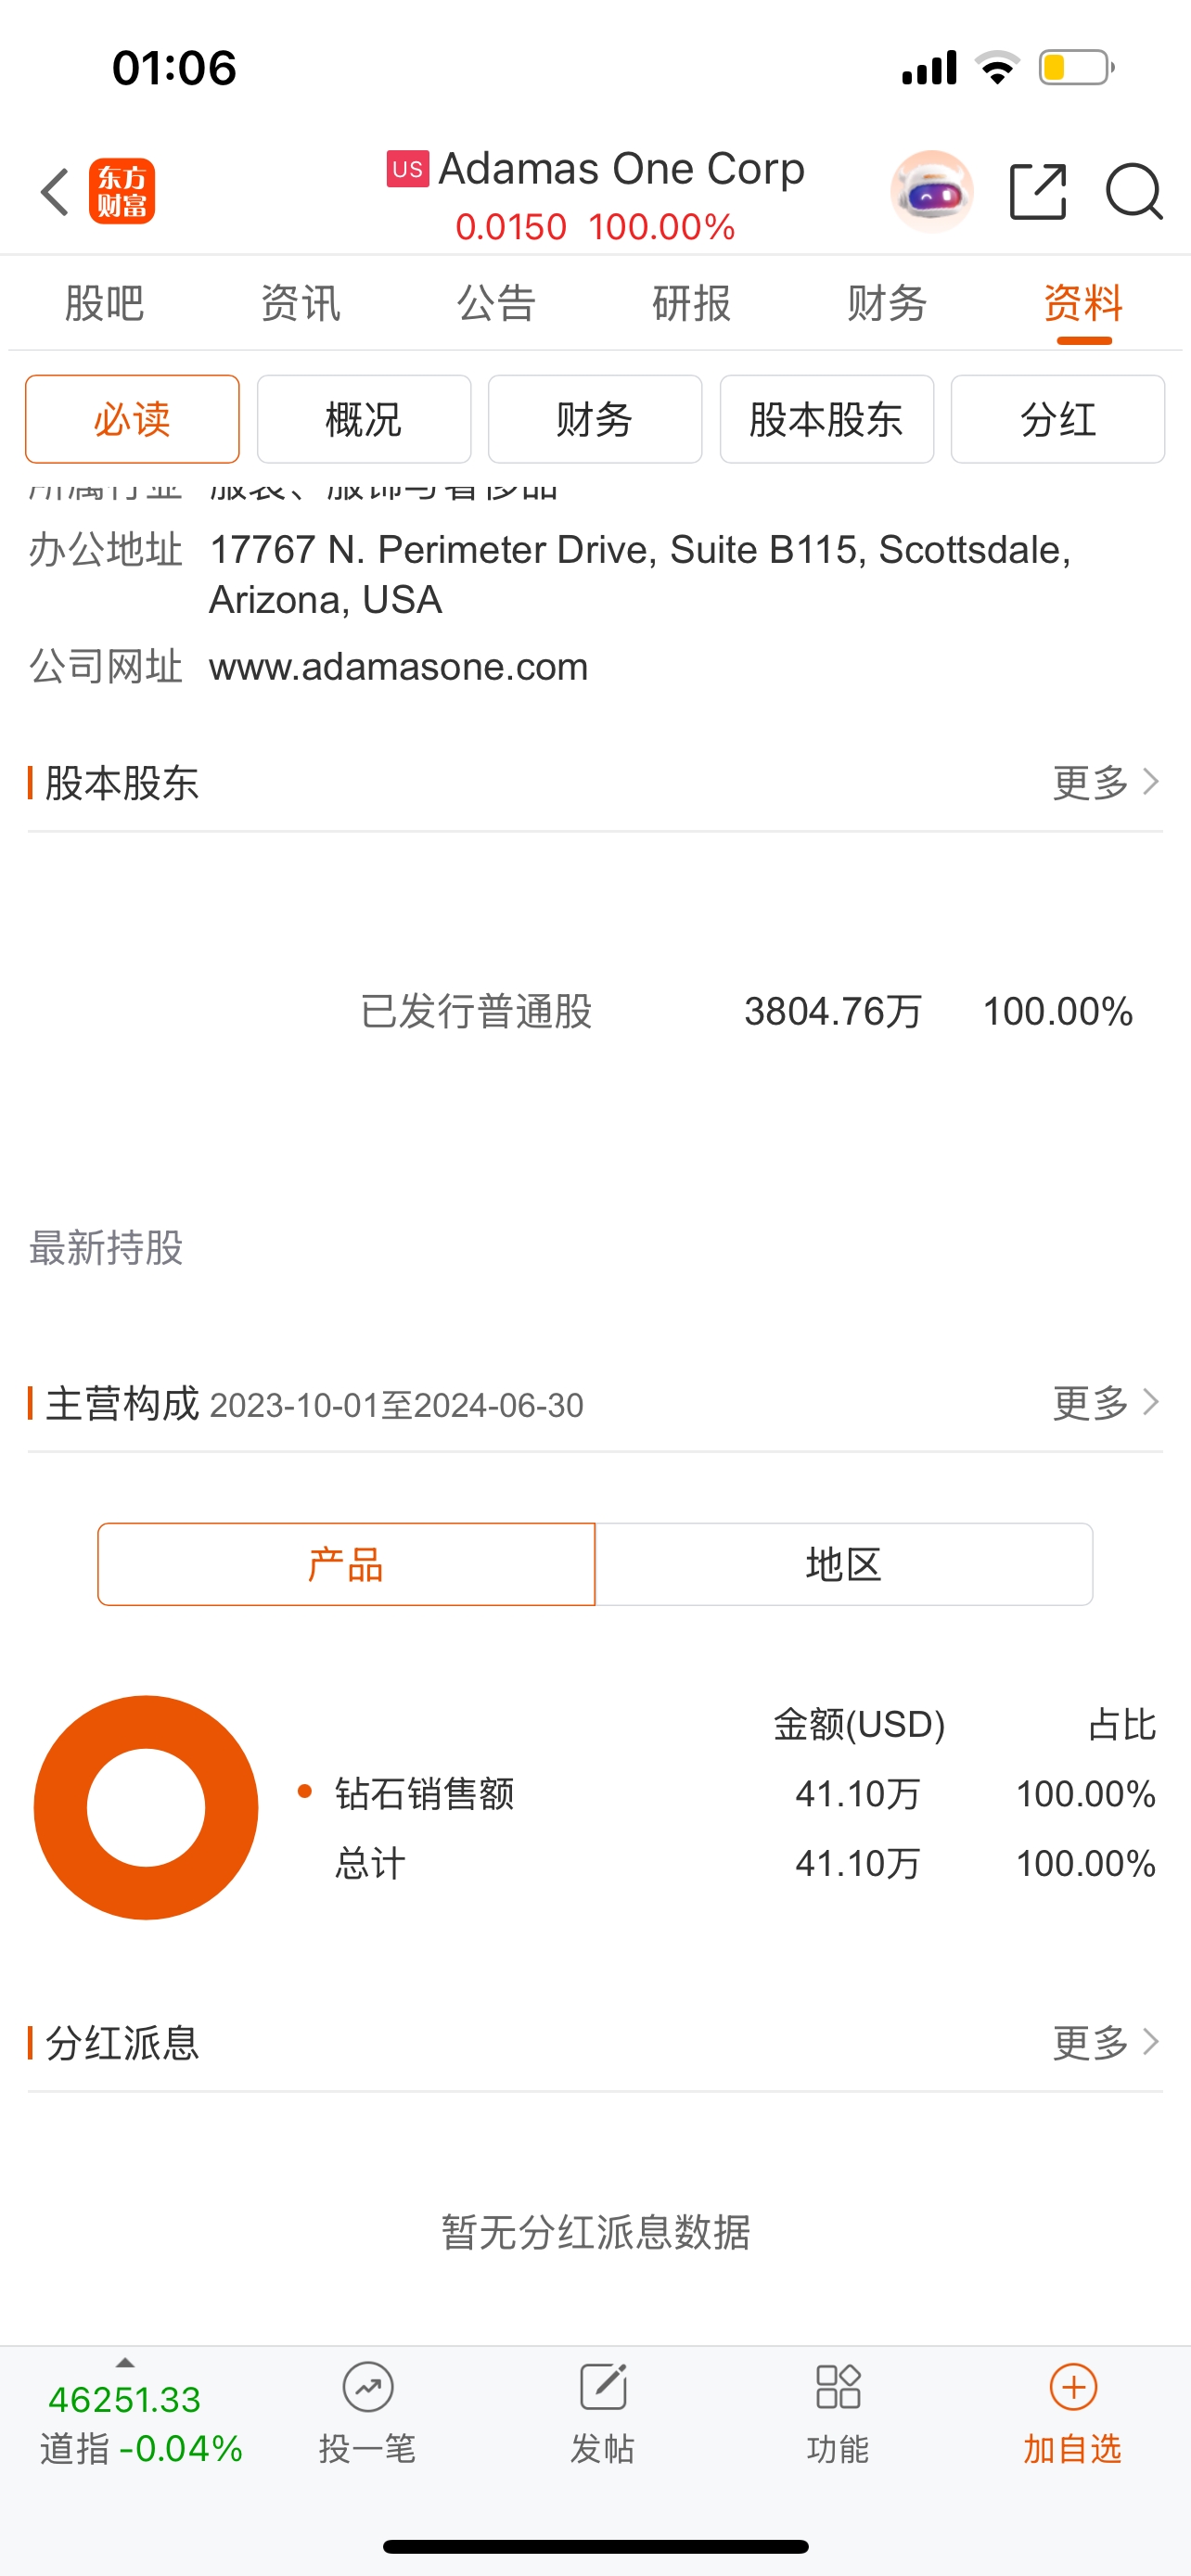
Task: Open www.adamasone.com website link
Action: pos(398,667)
